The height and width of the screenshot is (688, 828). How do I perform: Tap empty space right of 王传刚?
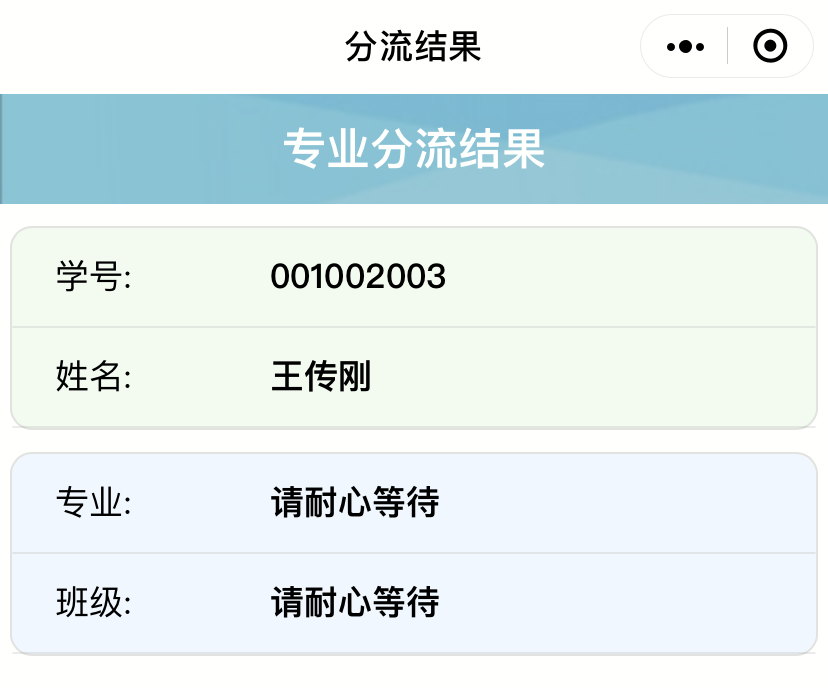click(600, 377)
